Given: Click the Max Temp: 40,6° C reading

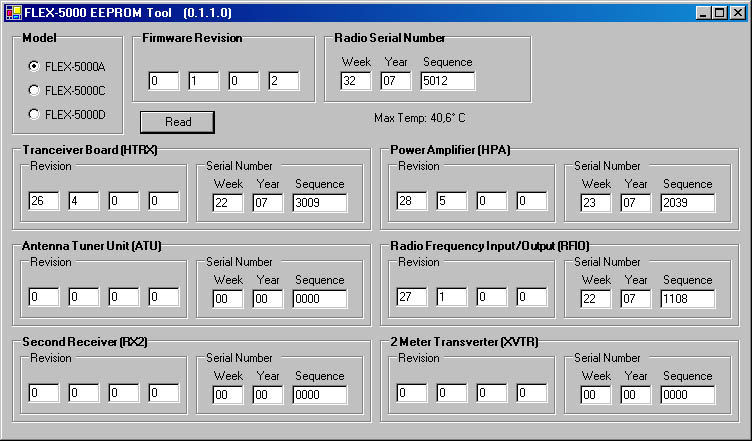Looking at the screenshot, I should point(420,118).
